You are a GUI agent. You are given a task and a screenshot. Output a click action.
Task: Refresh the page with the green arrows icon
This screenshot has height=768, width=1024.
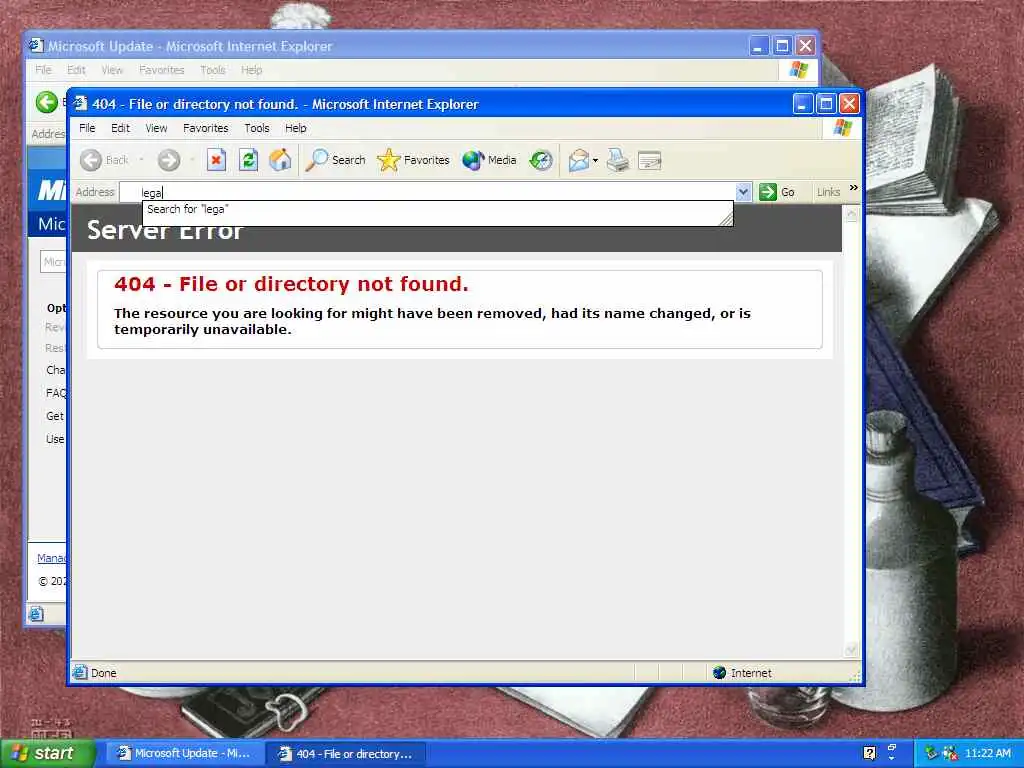coord(248,160)
